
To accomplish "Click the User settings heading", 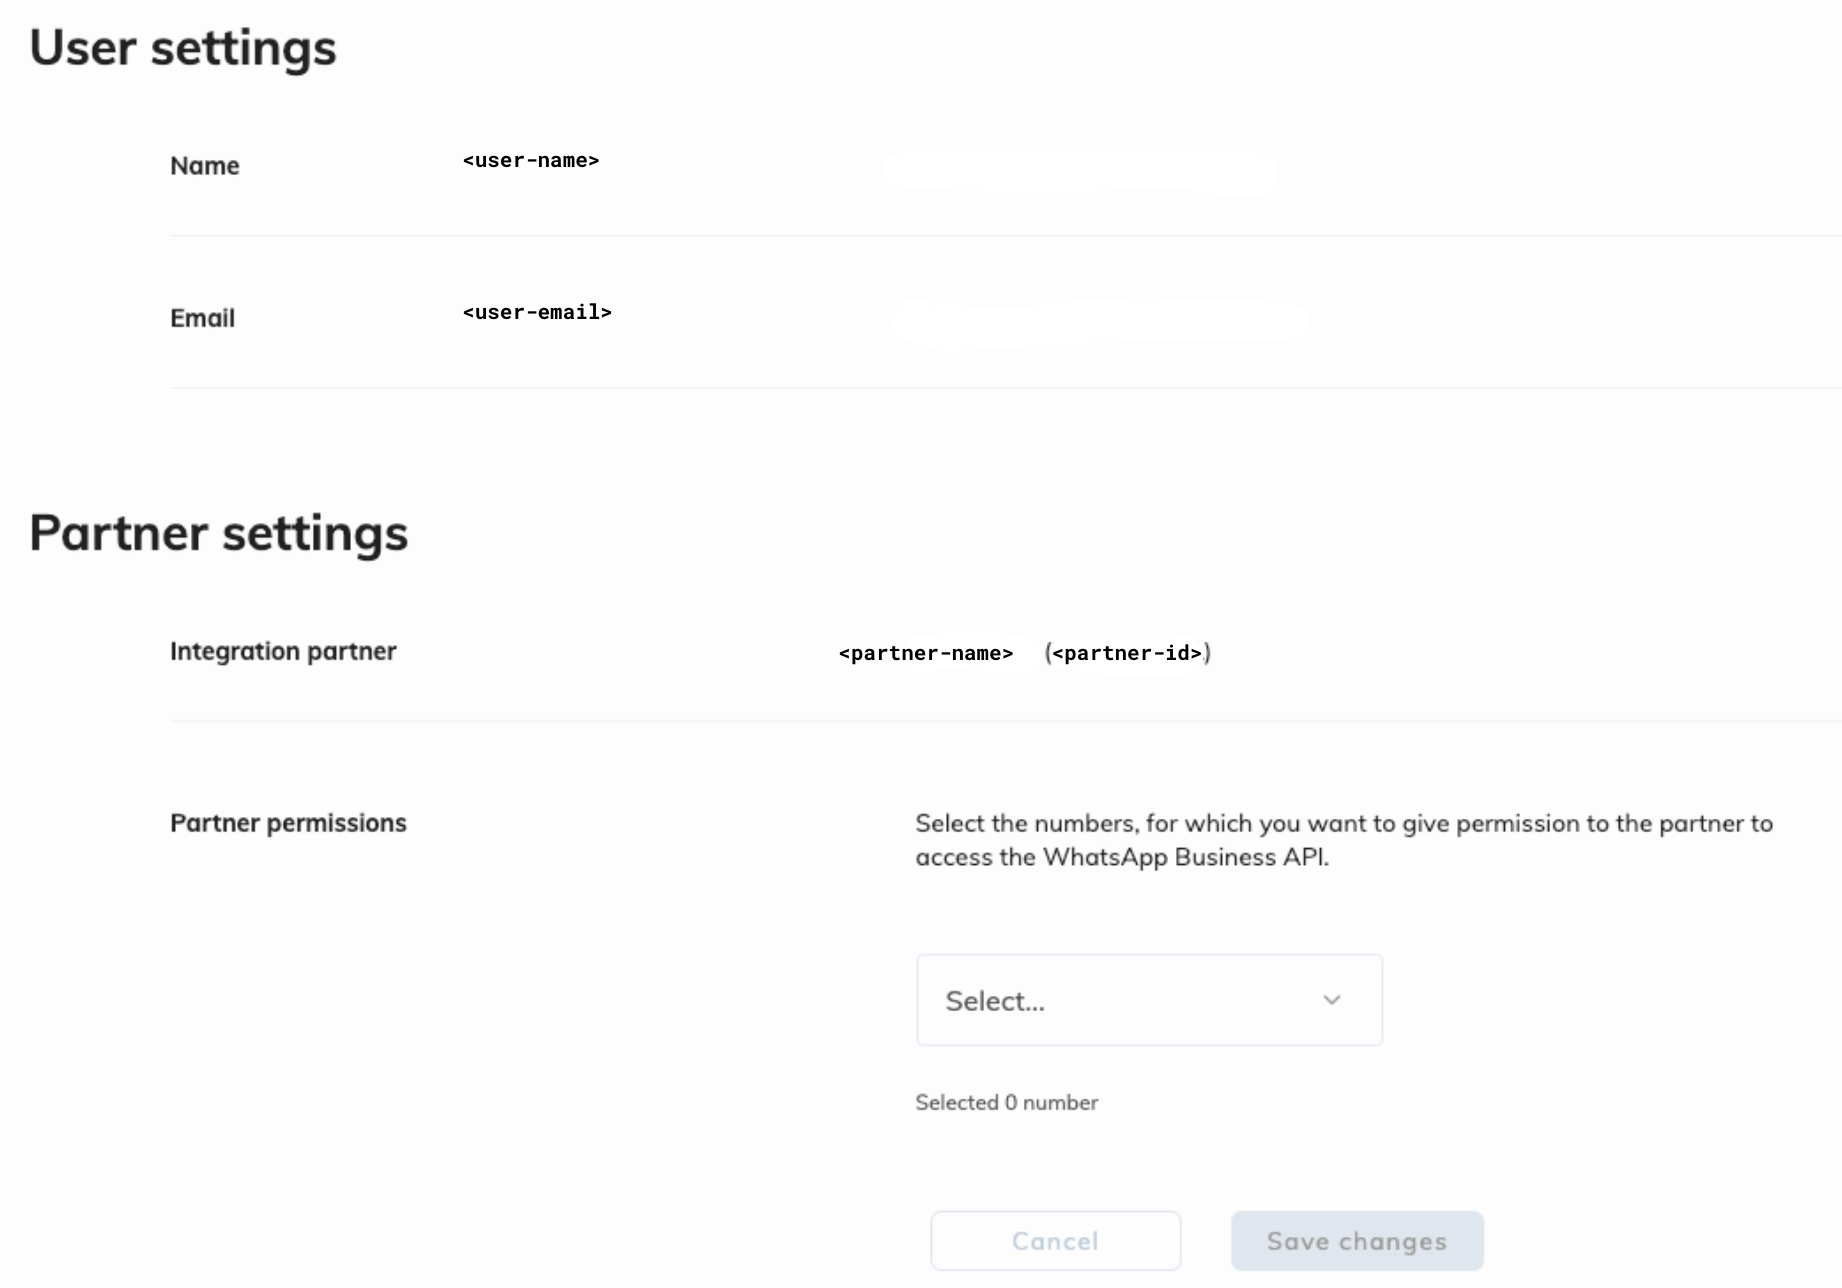I will pos(183,48).
